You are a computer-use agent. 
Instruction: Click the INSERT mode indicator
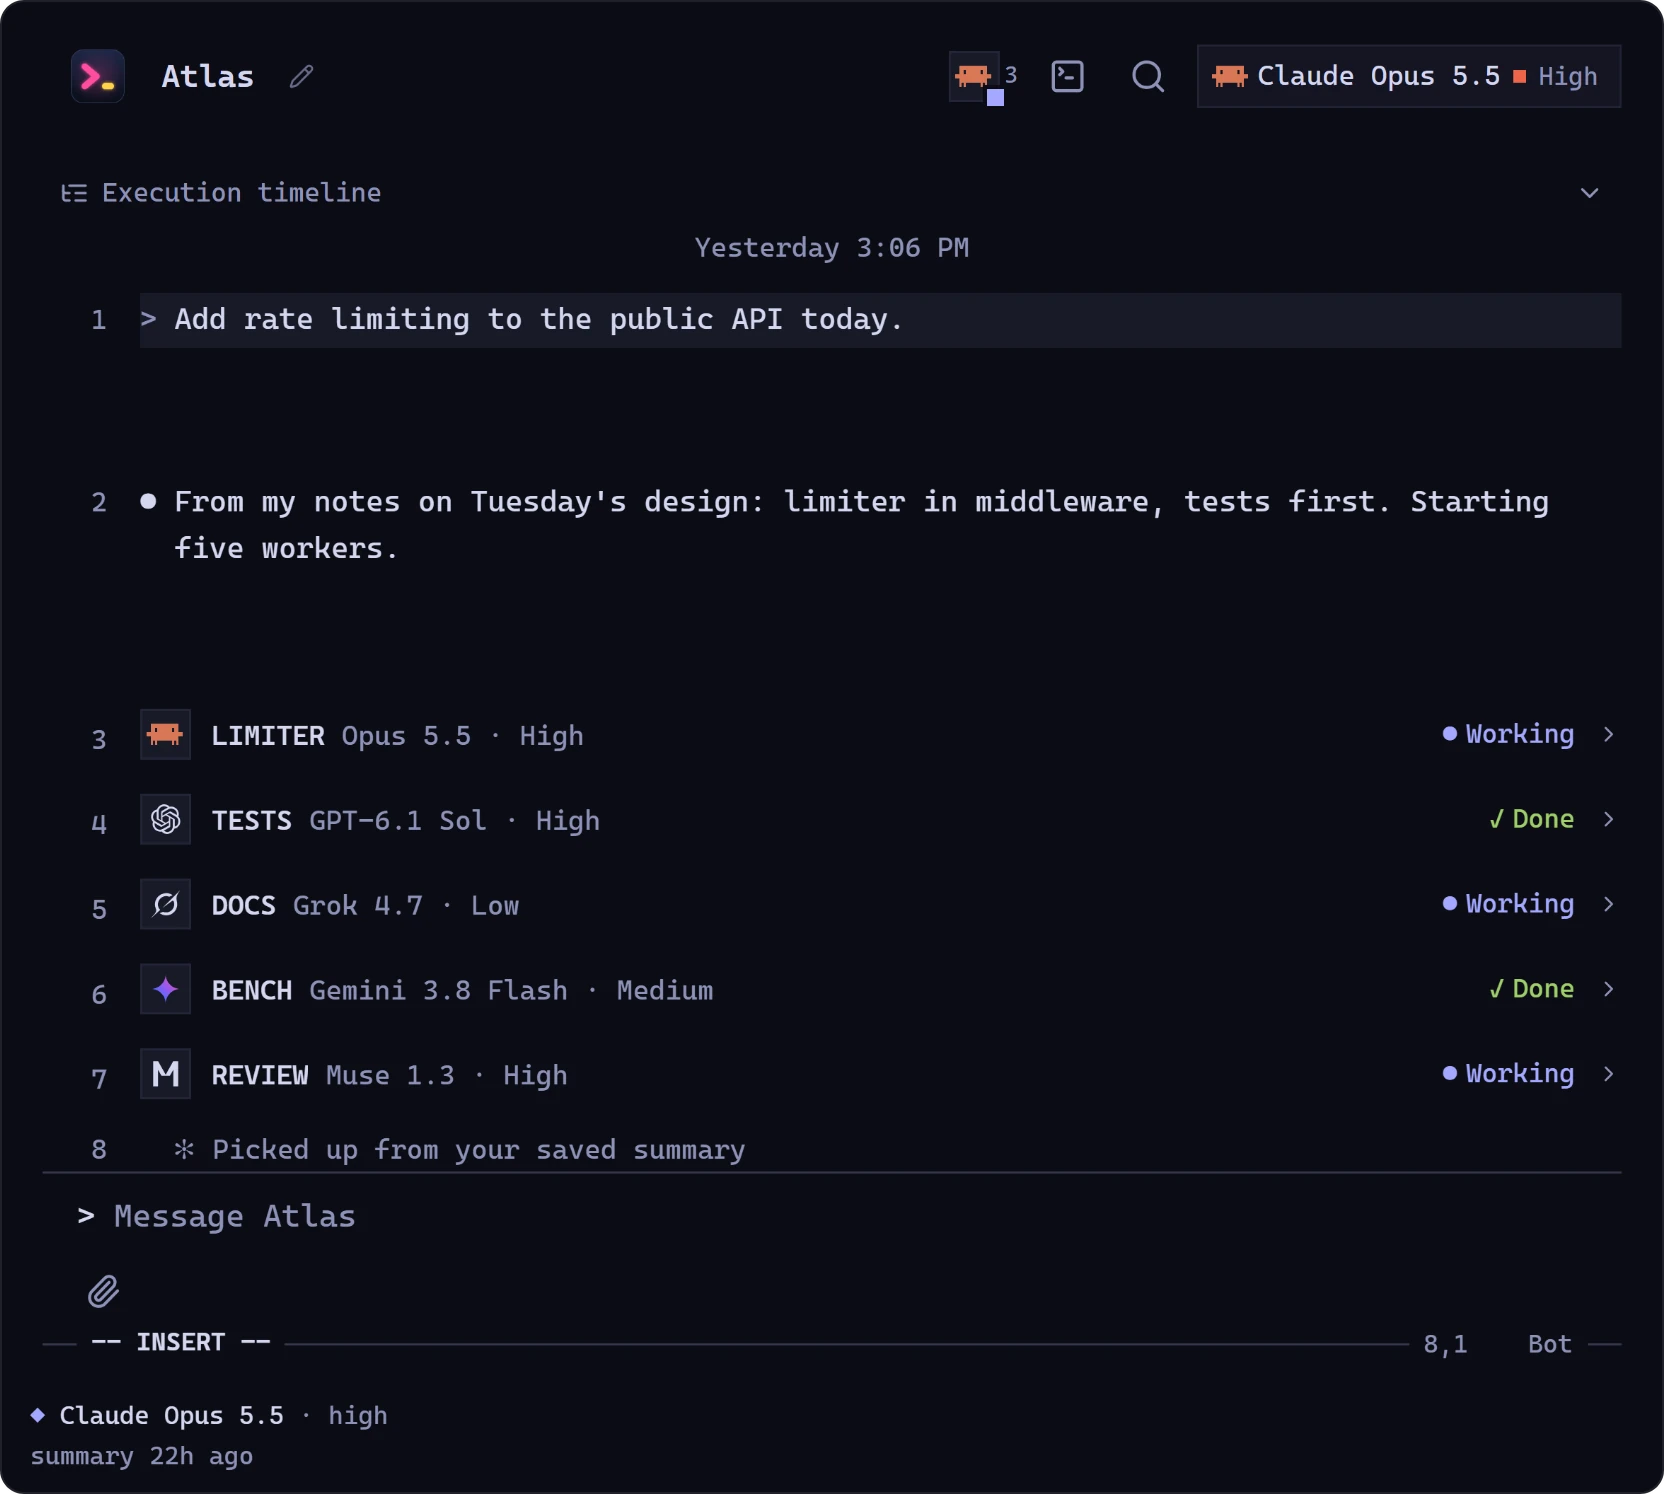181,1343
